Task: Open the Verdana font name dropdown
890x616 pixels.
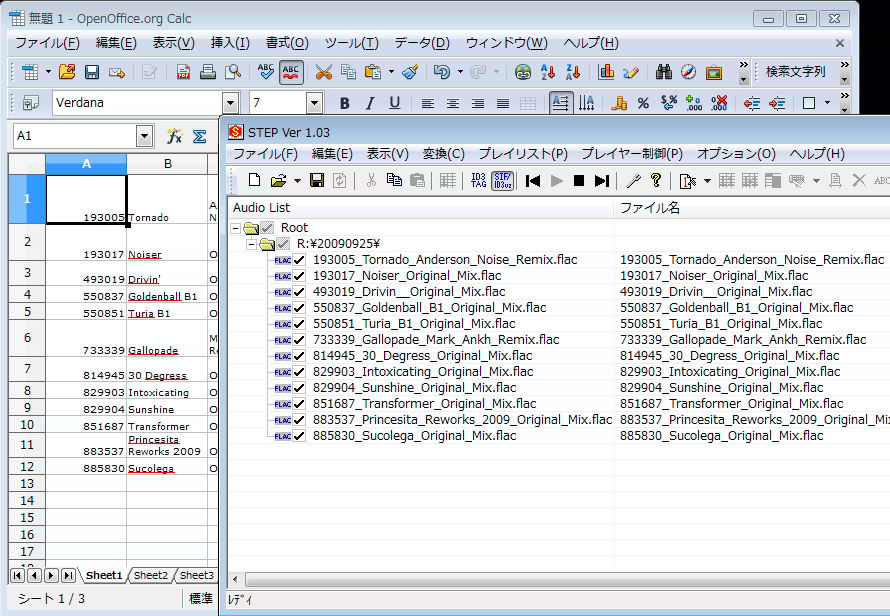Action: (230, 103)
